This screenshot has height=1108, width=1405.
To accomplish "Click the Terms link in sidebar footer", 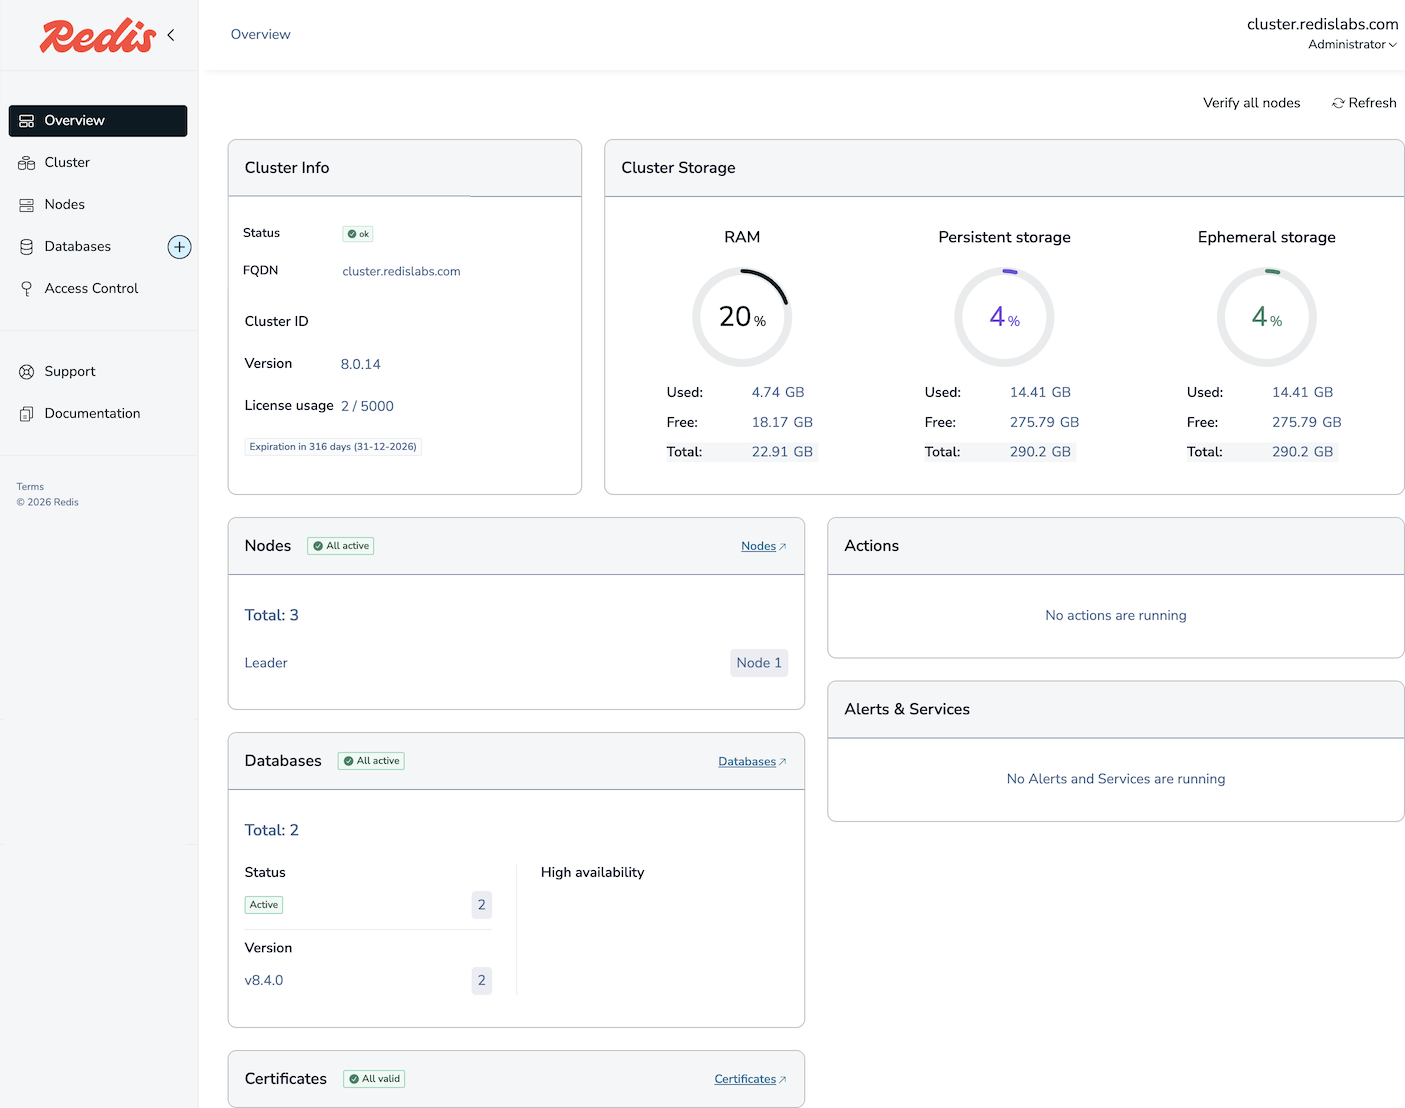I will (x=30, y=487).
